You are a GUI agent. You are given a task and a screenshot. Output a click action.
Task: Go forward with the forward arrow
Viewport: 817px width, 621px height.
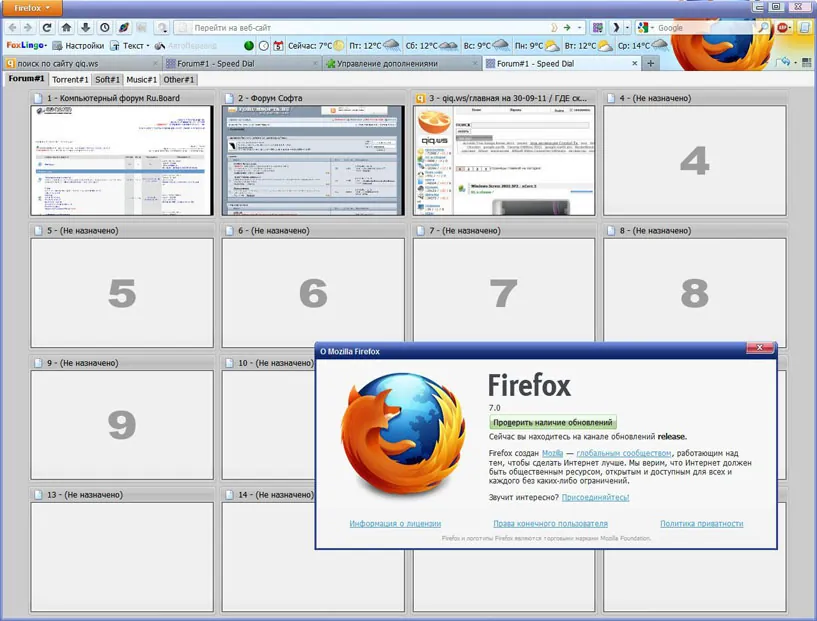tap(28, 28)
